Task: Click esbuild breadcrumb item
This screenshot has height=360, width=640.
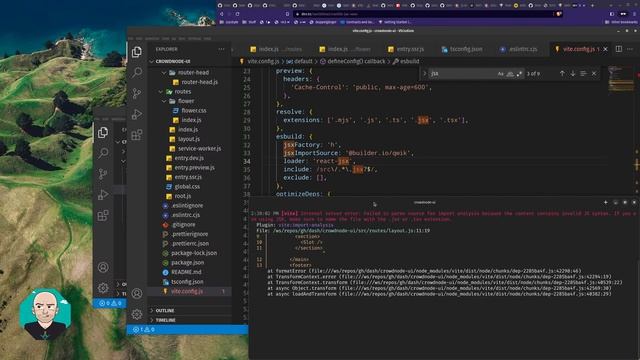Action: point(410,61)
